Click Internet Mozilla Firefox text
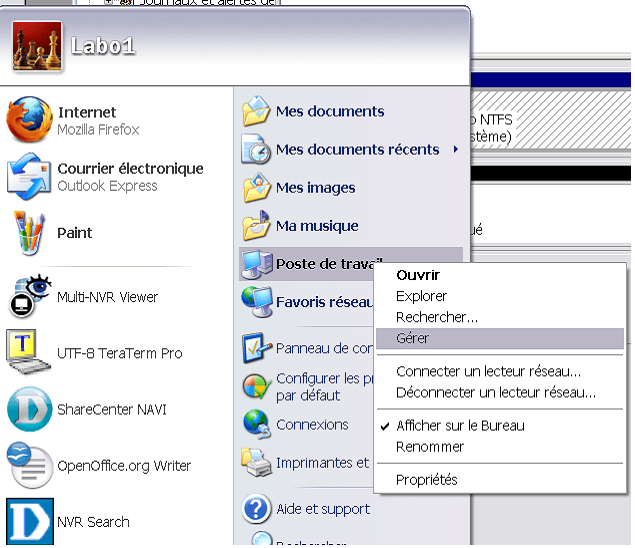This screenshot has height=548, width=635. (x=98, y=121)
